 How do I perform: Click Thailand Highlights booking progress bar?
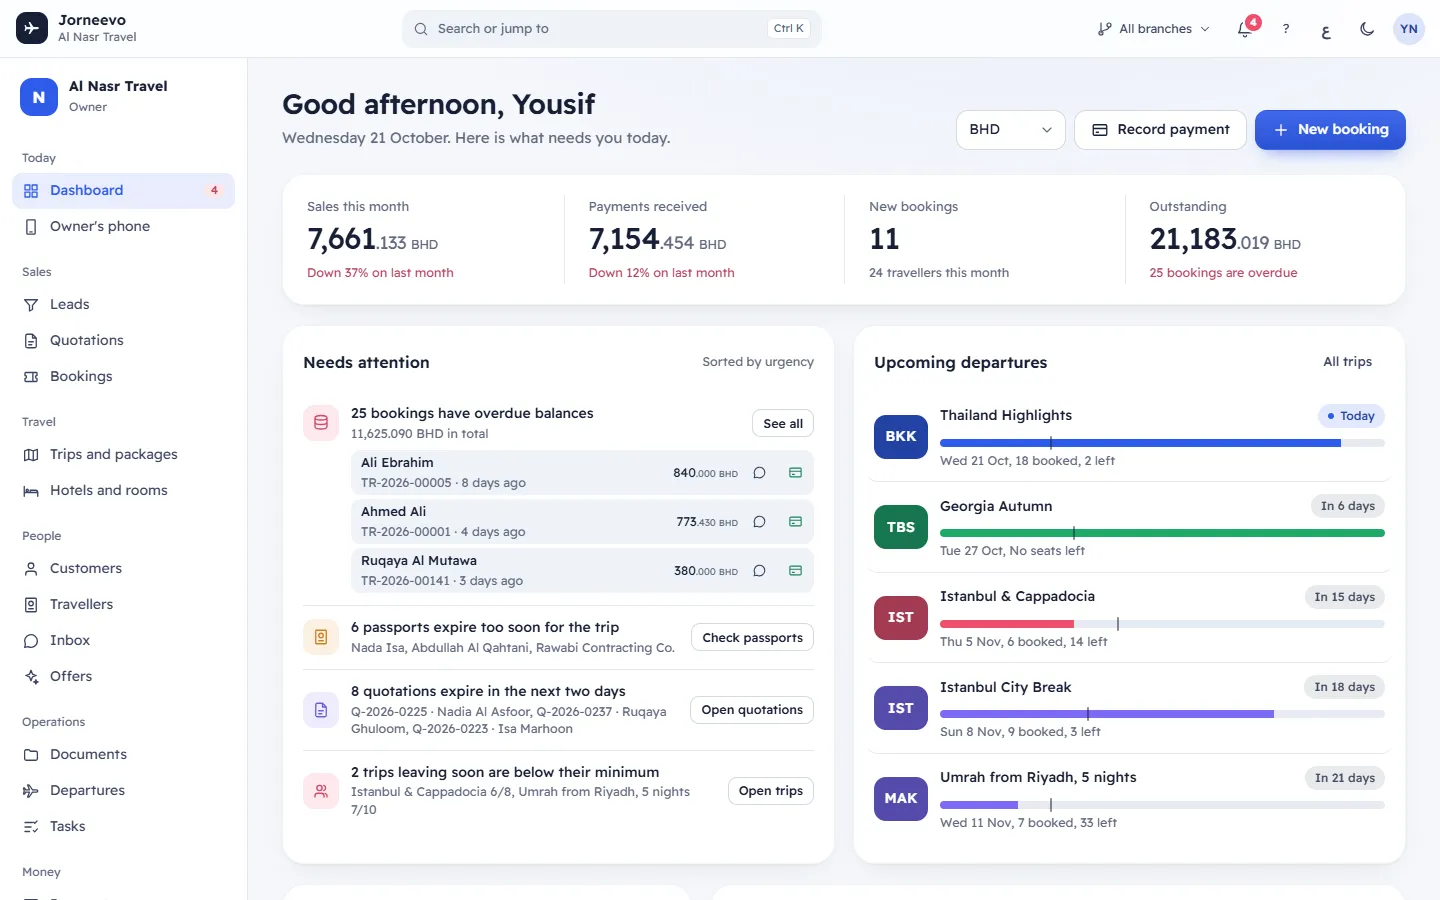click(x=1162, y=443)
